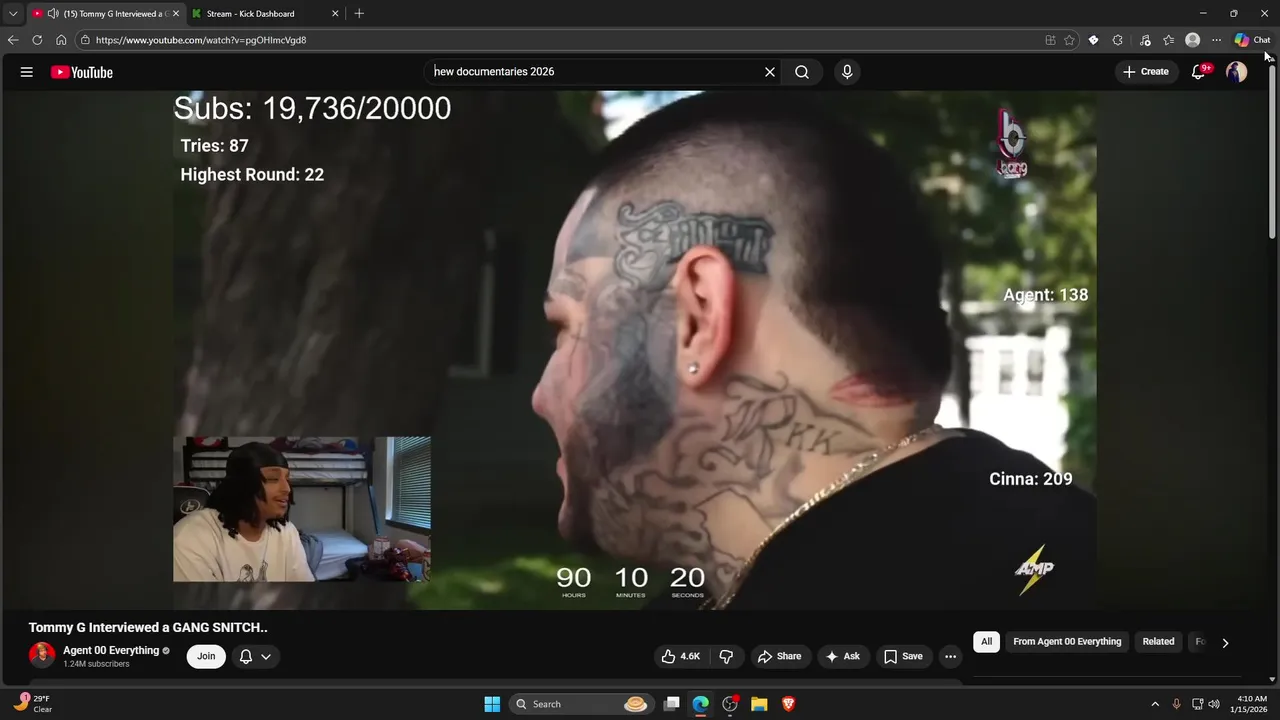
Task: Click the Join channel membership button
Action: (206, 656)
